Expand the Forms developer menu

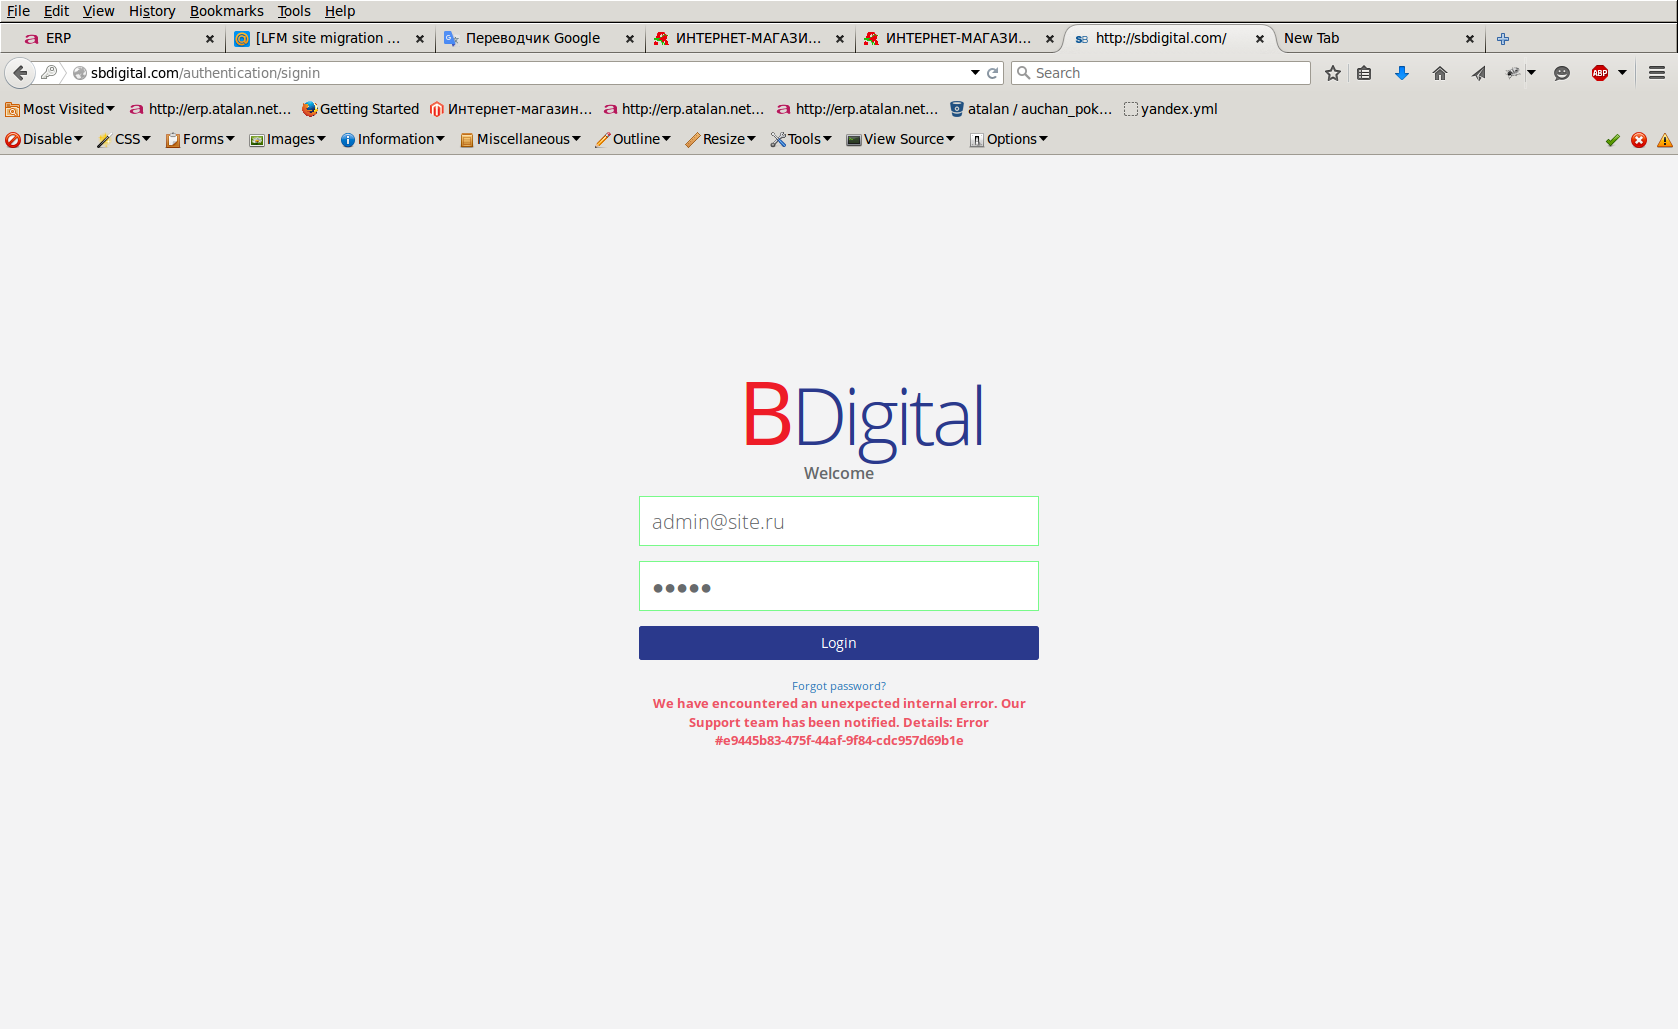click(200, 139)
